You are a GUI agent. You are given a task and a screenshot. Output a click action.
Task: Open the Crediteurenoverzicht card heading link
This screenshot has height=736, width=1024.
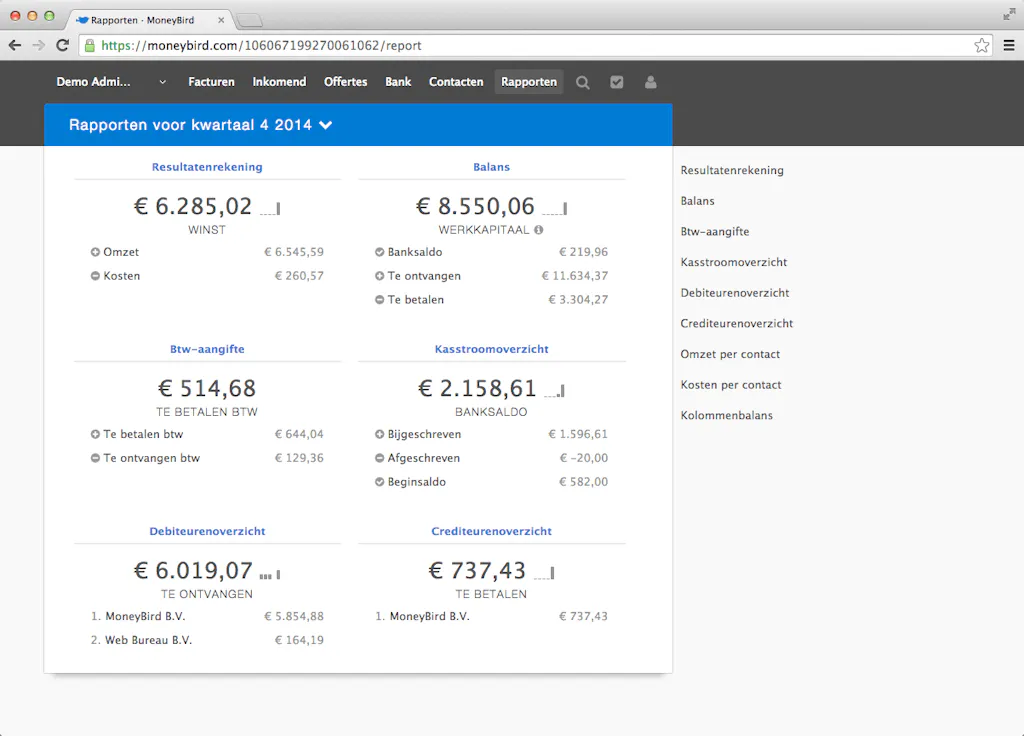[x=491, y=532]
